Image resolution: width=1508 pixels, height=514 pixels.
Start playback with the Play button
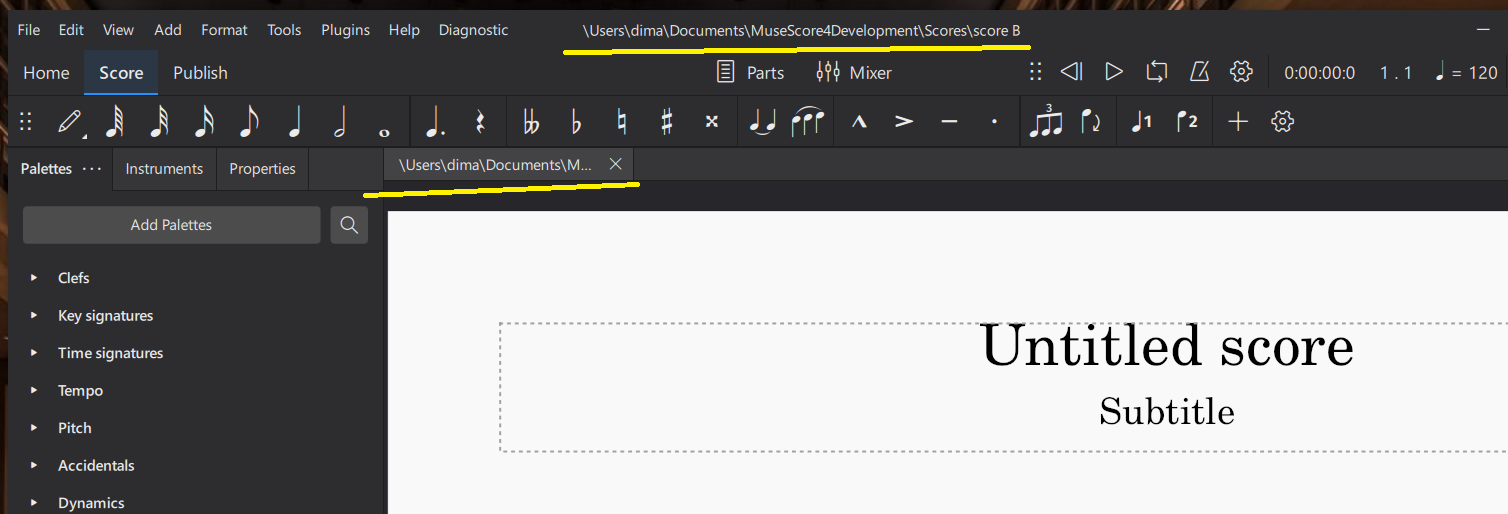tap(1113, 72)
